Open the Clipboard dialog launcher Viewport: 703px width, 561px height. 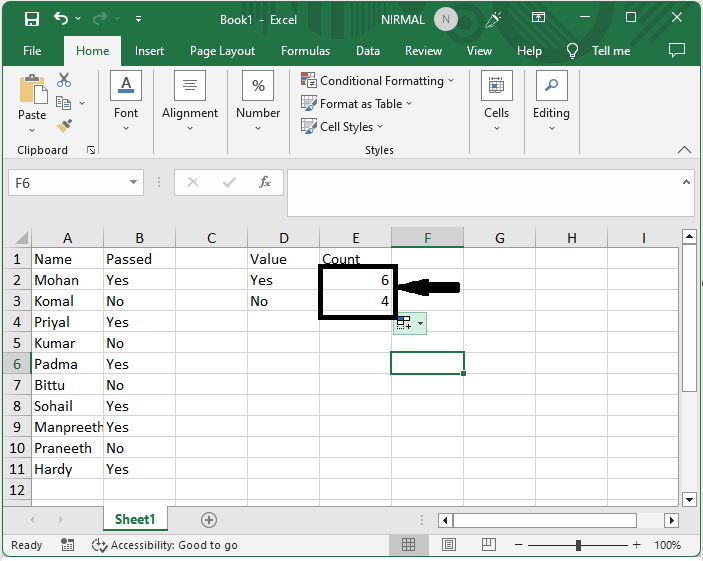click(91, 150)
